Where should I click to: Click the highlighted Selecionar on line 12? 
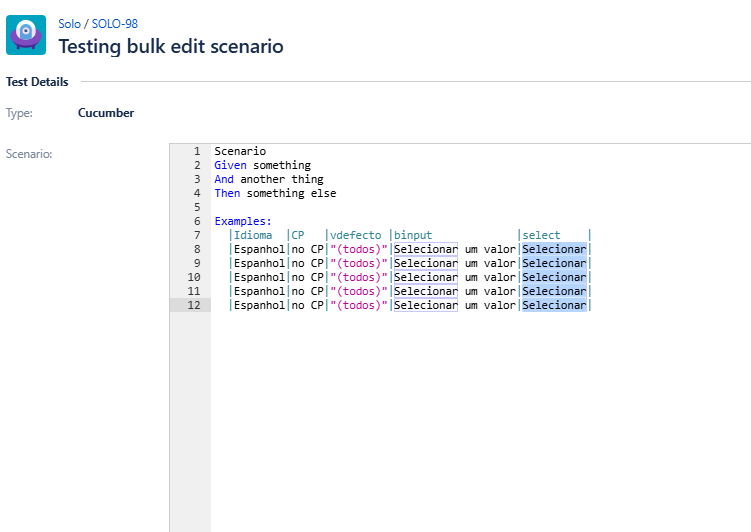(x=554, y=305)
